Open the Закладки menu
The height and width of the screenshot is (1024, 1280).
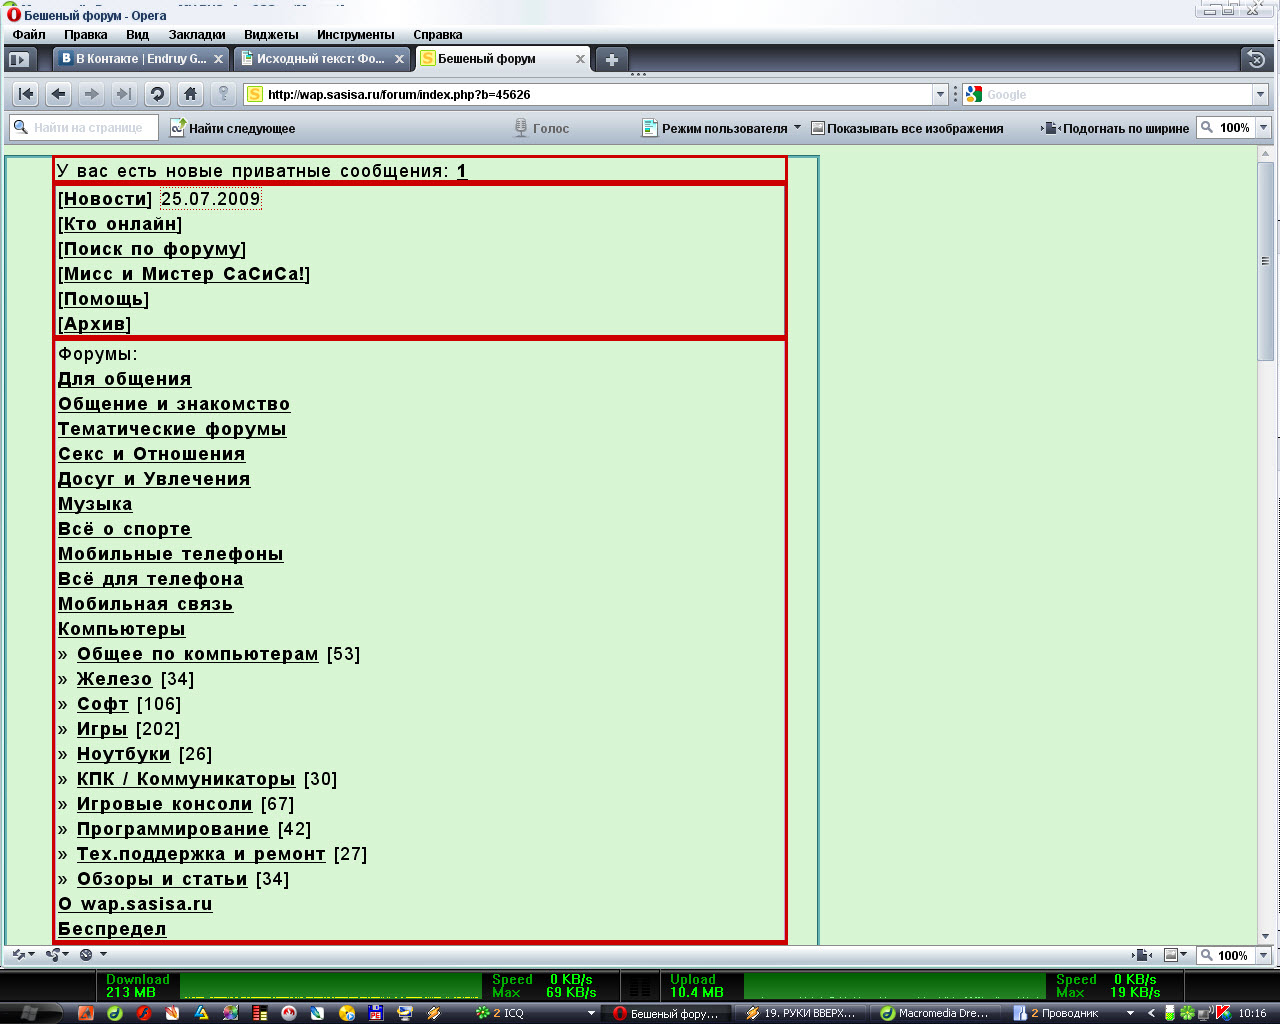(196, 34)
